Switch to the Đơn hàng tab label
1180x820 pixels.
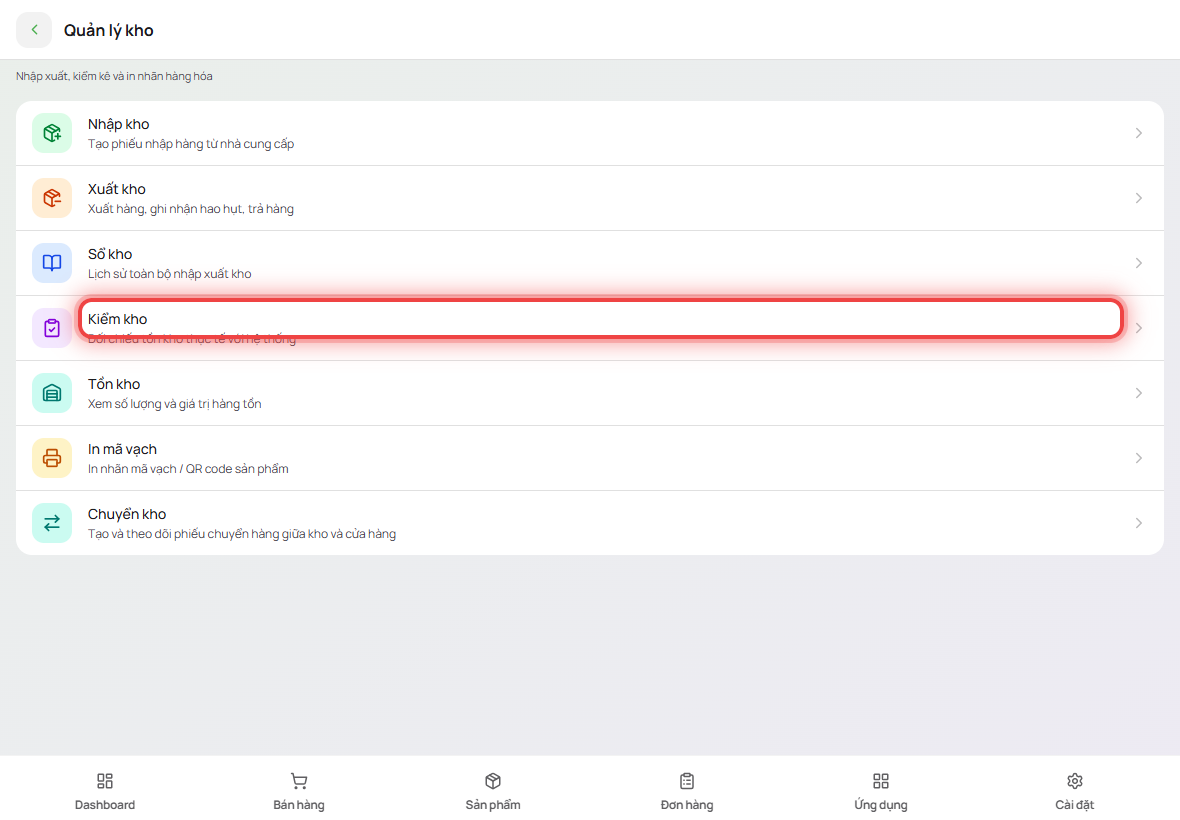tap(687, 805)
